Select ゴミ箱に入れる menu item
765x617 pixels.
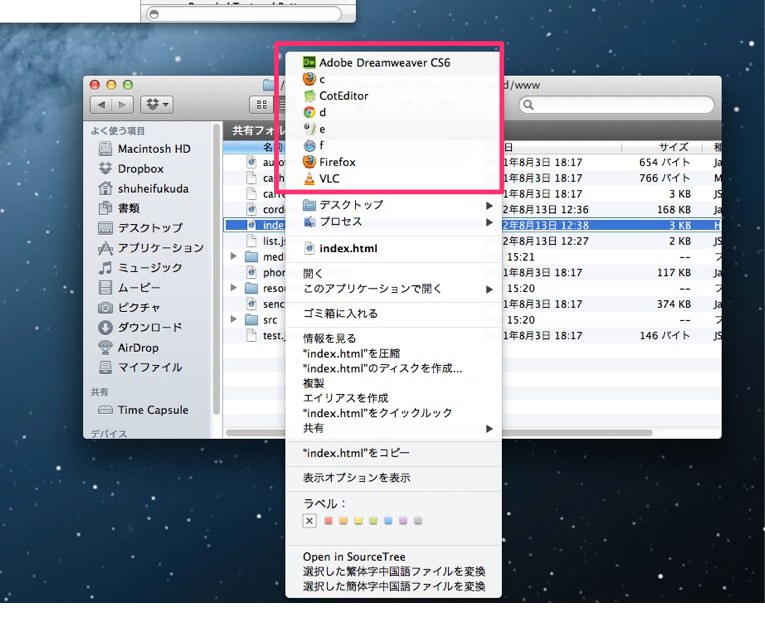click(x=341, y=314)
